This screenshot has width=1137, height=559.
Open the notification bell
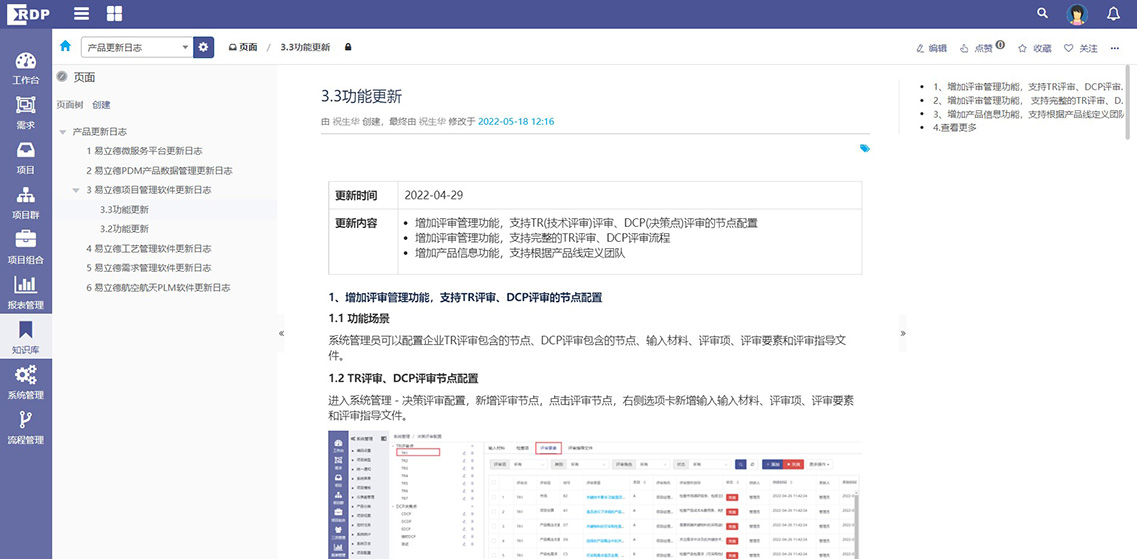[x=1114, y=14]
